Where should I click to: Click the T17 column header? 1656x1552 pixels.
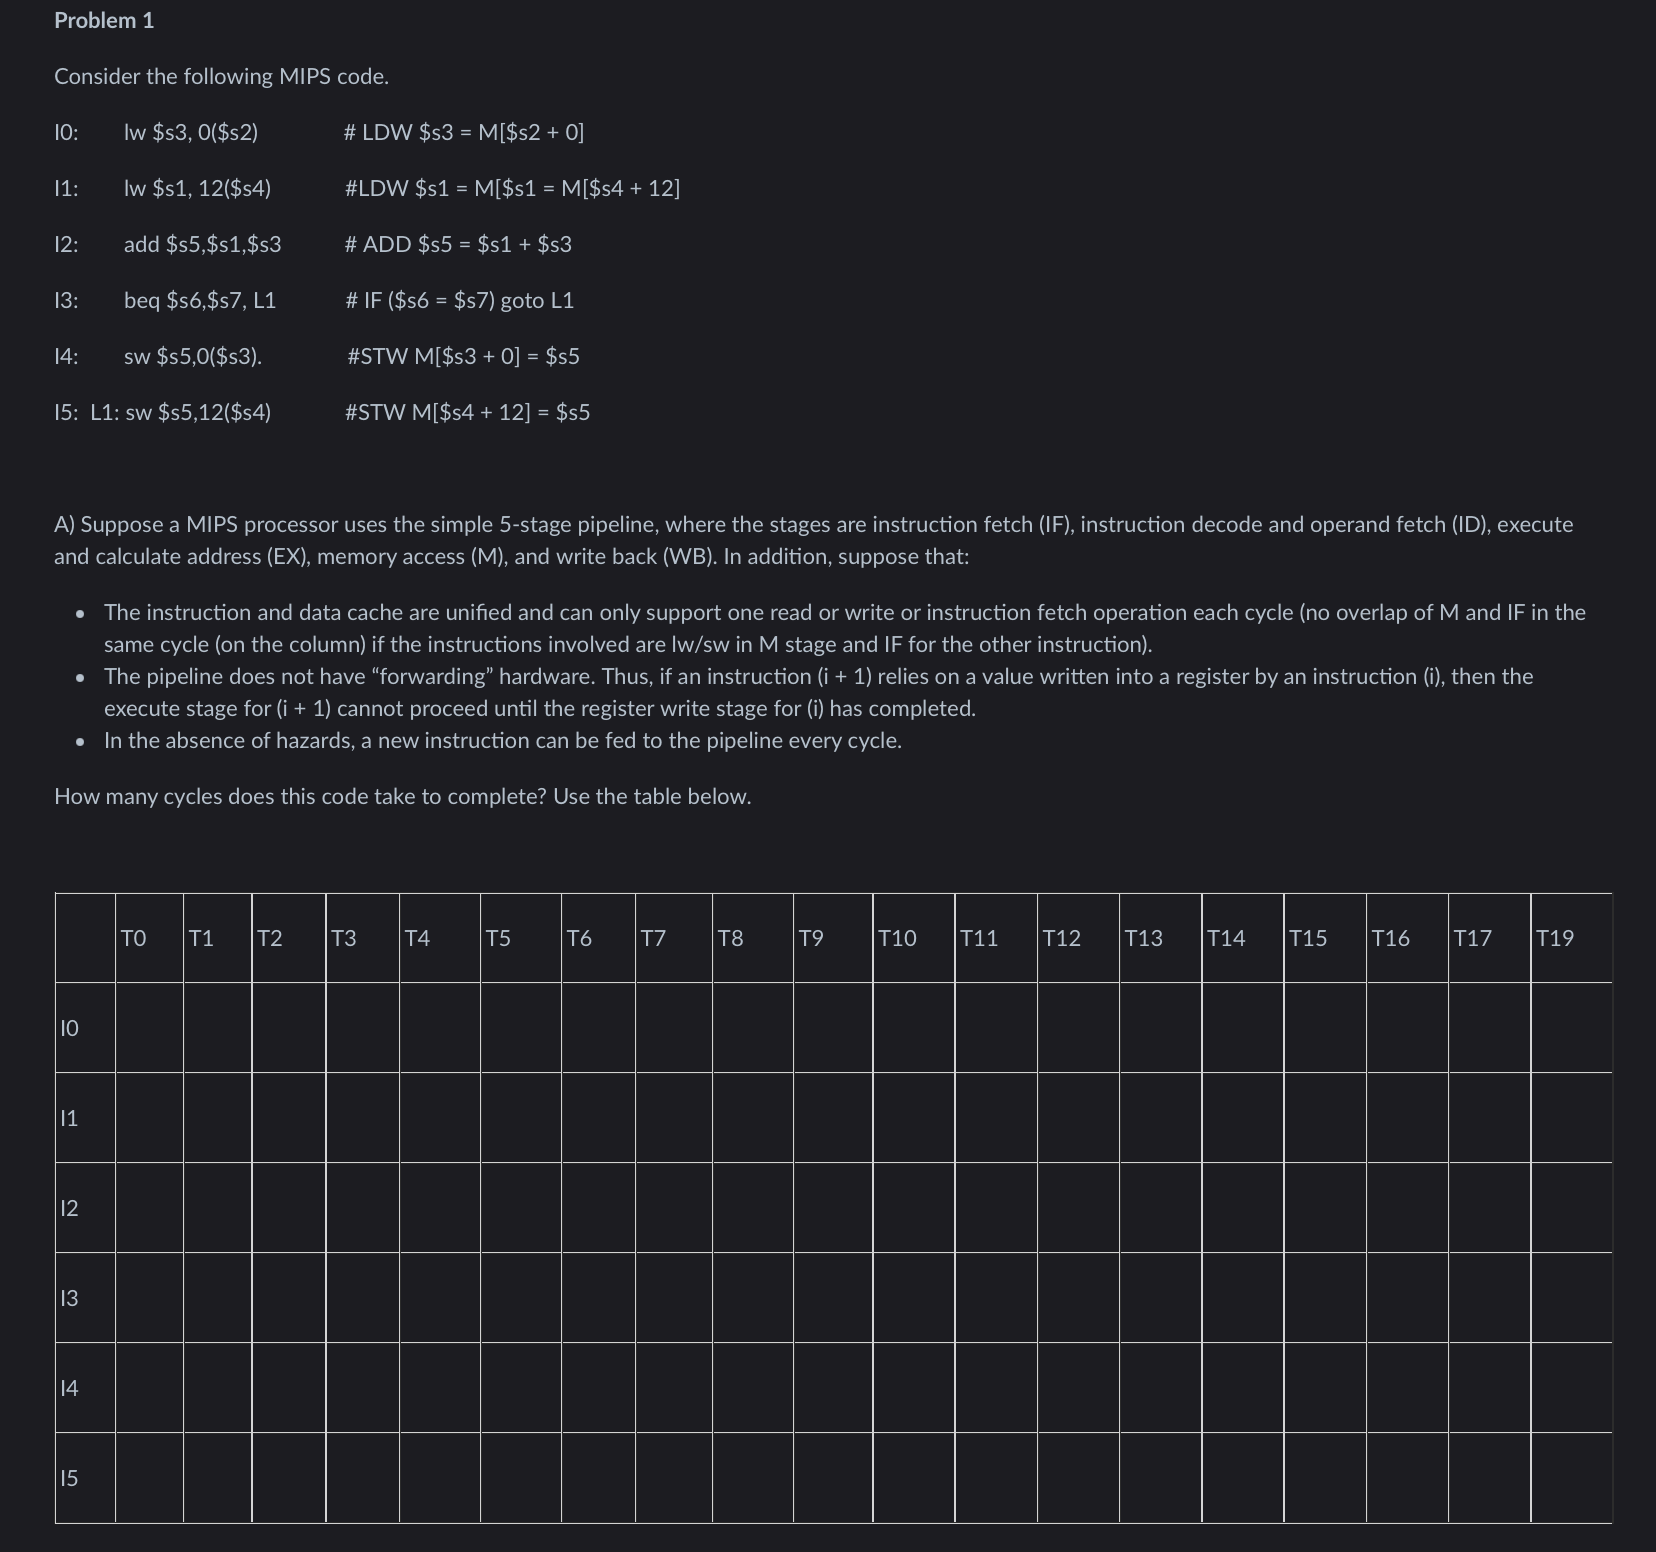1489,938
